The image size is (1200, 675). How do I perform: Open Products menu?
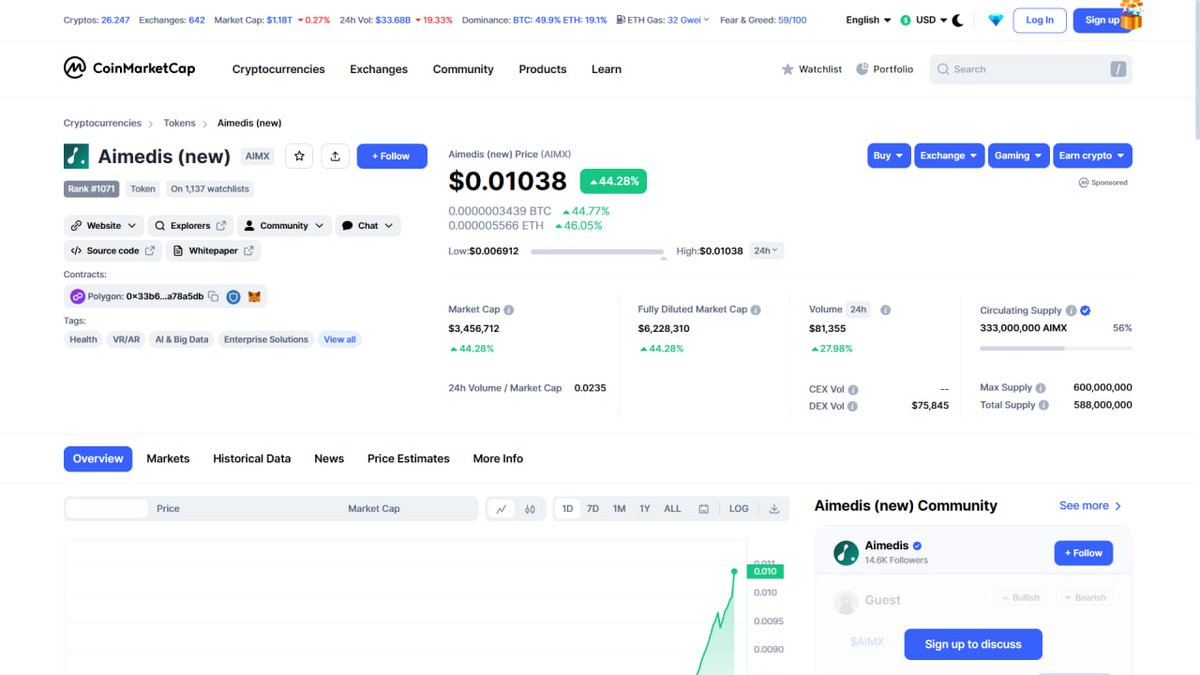pyautogui.click(x=542, y=69)
